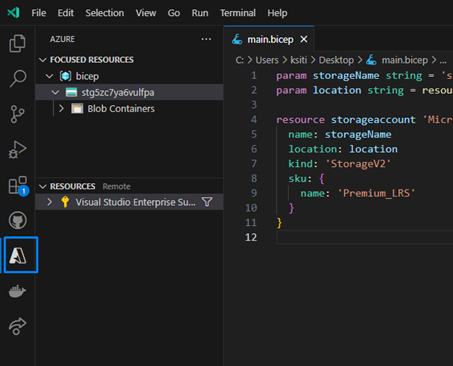Viewport: 453px width, 366px height.
Task: Open the Terminal menu
Action: tap(238, 13)
